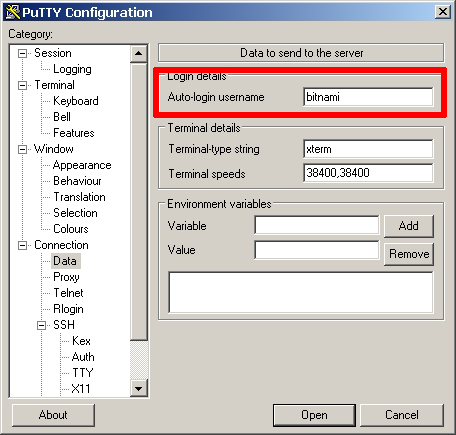Select the Logging category
This screenshot has width=456, height=435.
pyautogui.click(x=72, y=69)
